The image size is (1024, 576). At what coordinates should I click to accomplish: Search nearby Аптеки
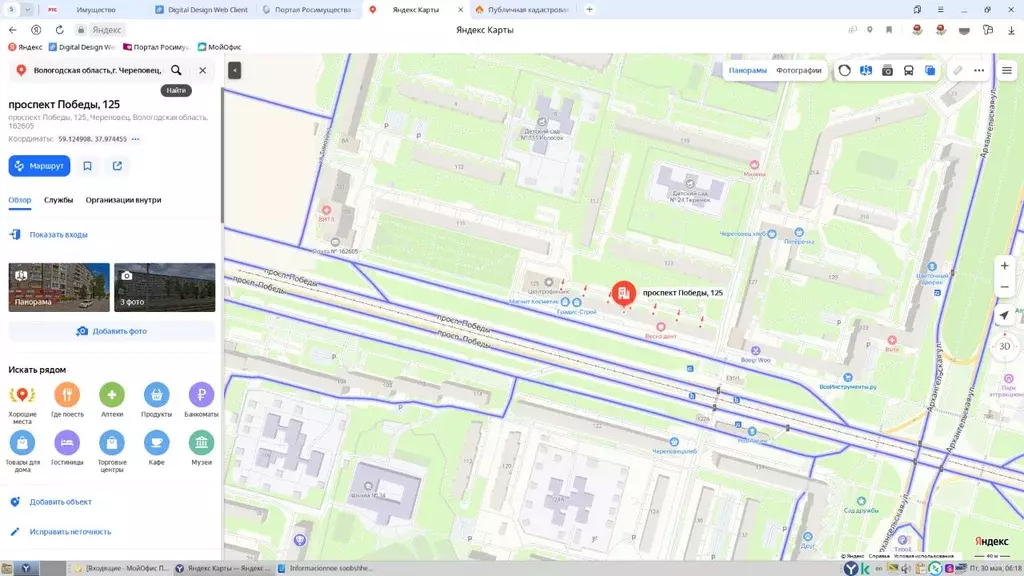coord(112,400)
